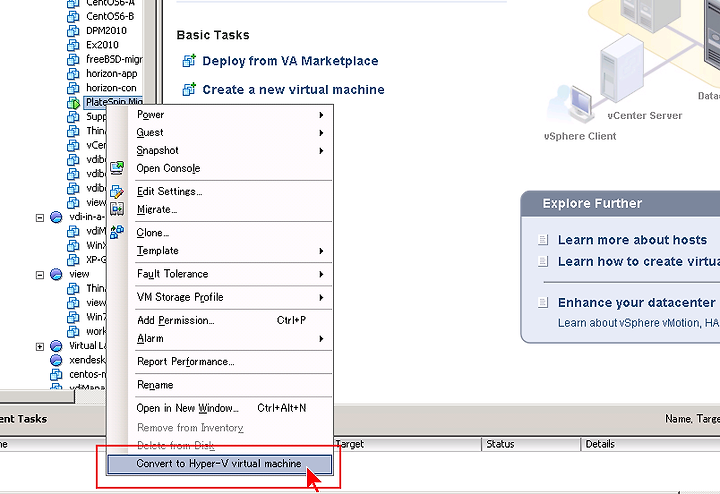The width and height of the screenshot is (720, 494).
Task: Select the PlateSpin Mig virtual machine
Action: point(113,102)
